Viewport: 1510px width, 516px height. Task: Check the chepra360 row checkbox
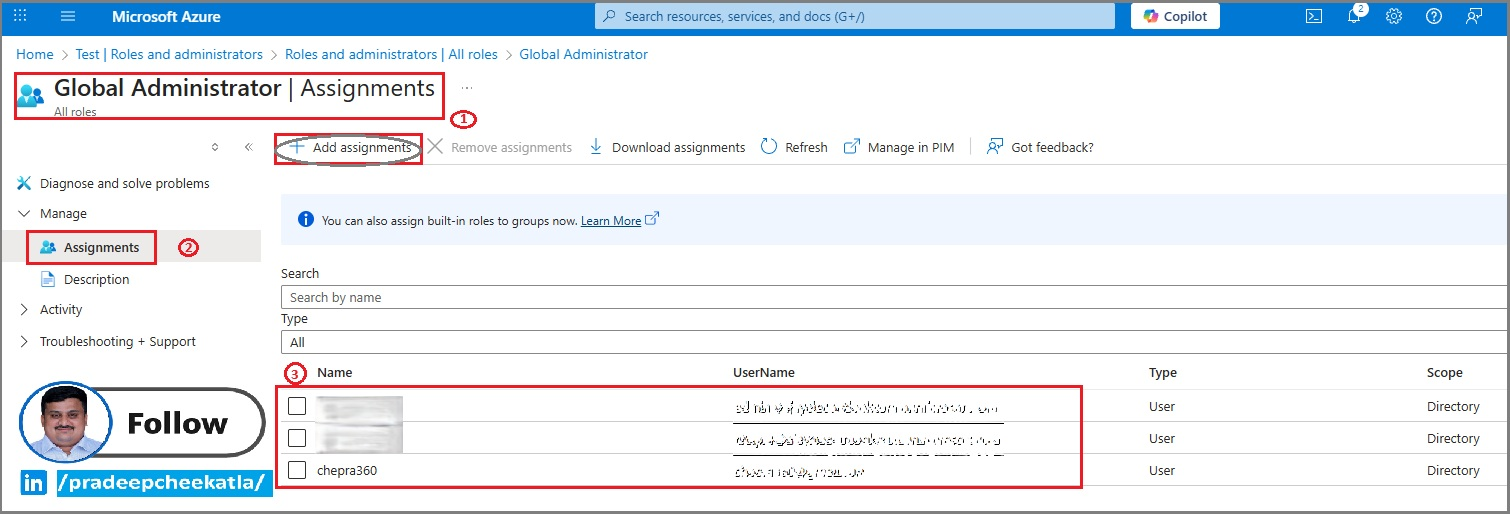pyautogui.click(x=297, y=470)
